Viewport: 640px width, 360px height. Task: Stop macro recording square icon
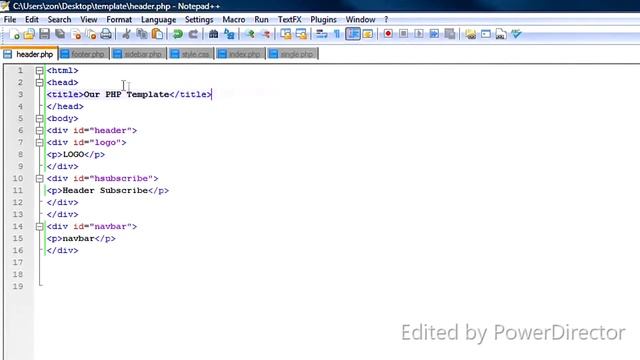coord(403,34)
